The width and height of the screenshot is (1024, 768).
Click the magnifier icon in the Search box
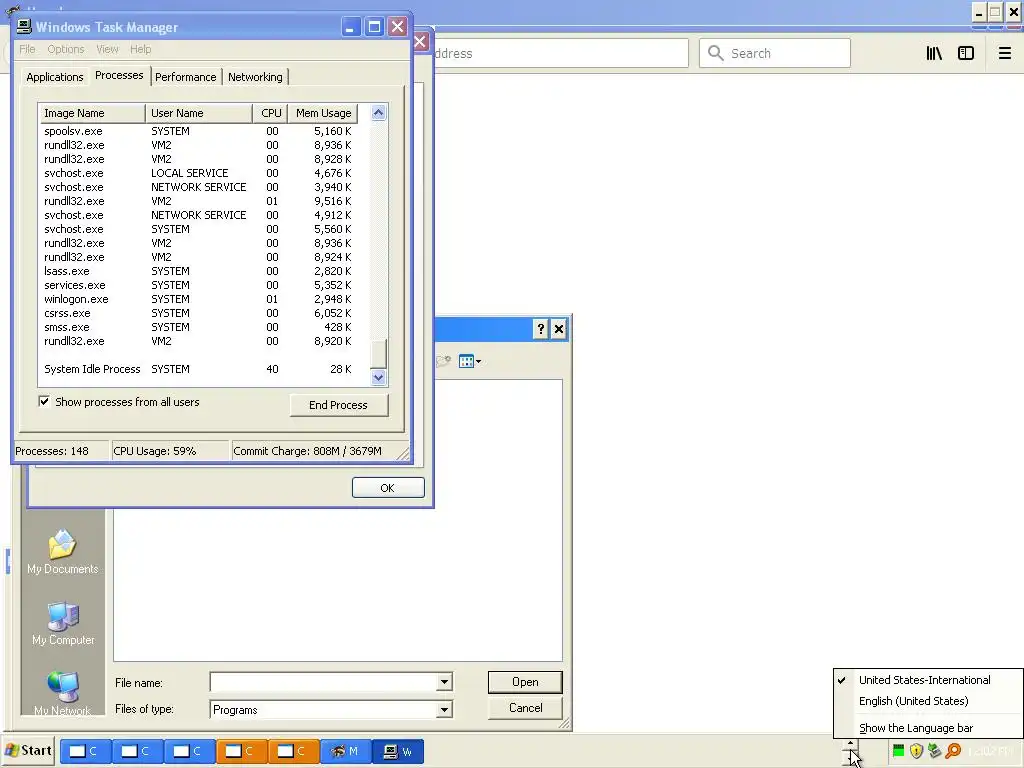[x=716, y=53]
